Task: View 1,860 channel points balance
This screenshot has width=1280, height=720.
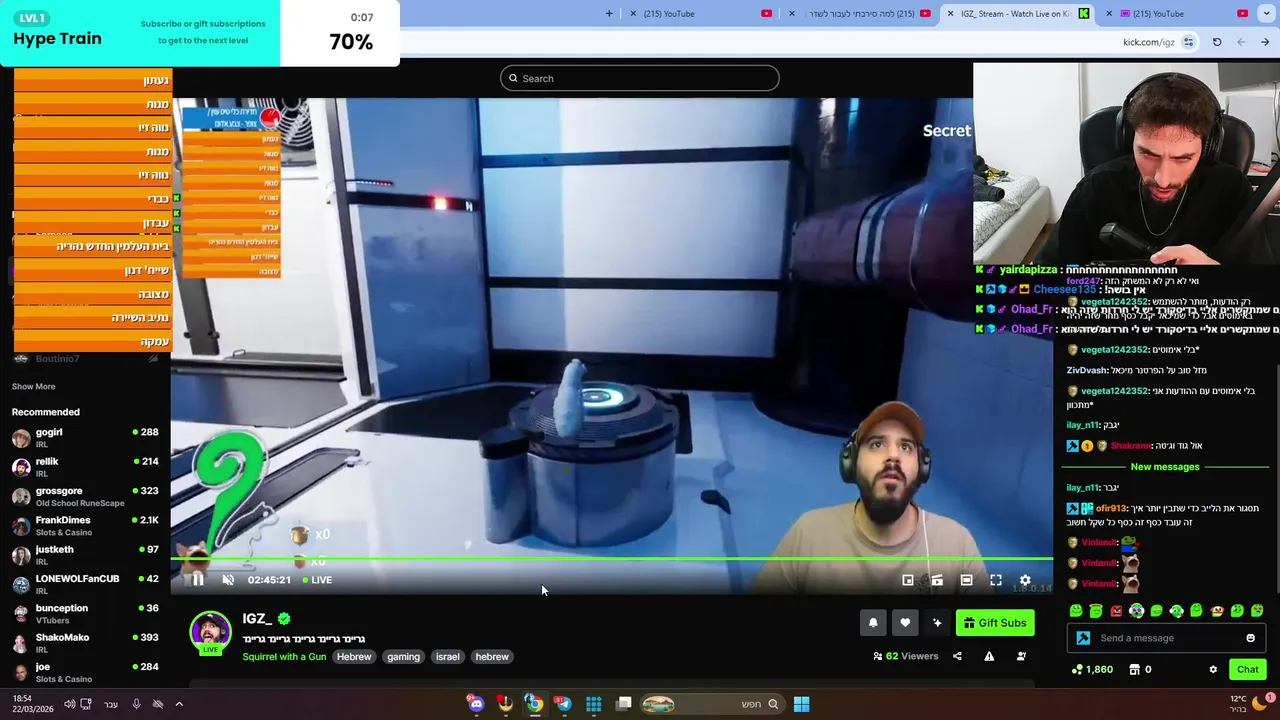Action: tap(1092, 669)
